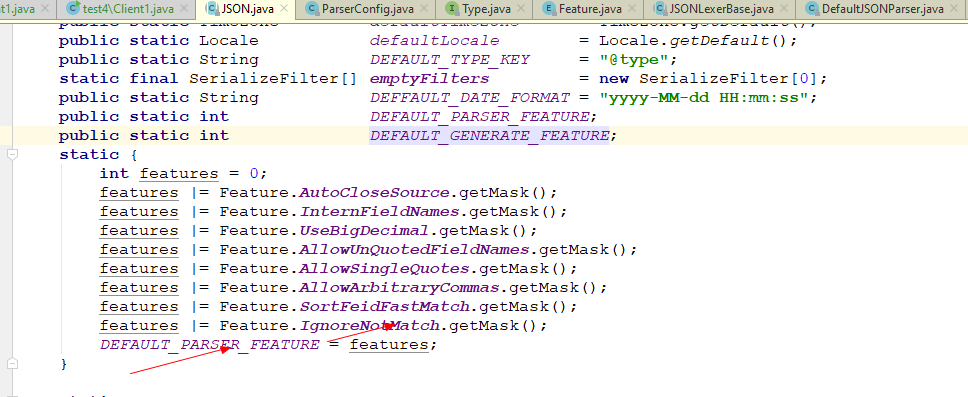Viewport: 968px width, 397px height.
Task: Click the DEFFAULT_DATE_FORMAT field name
Action: [x=469, y=97]
